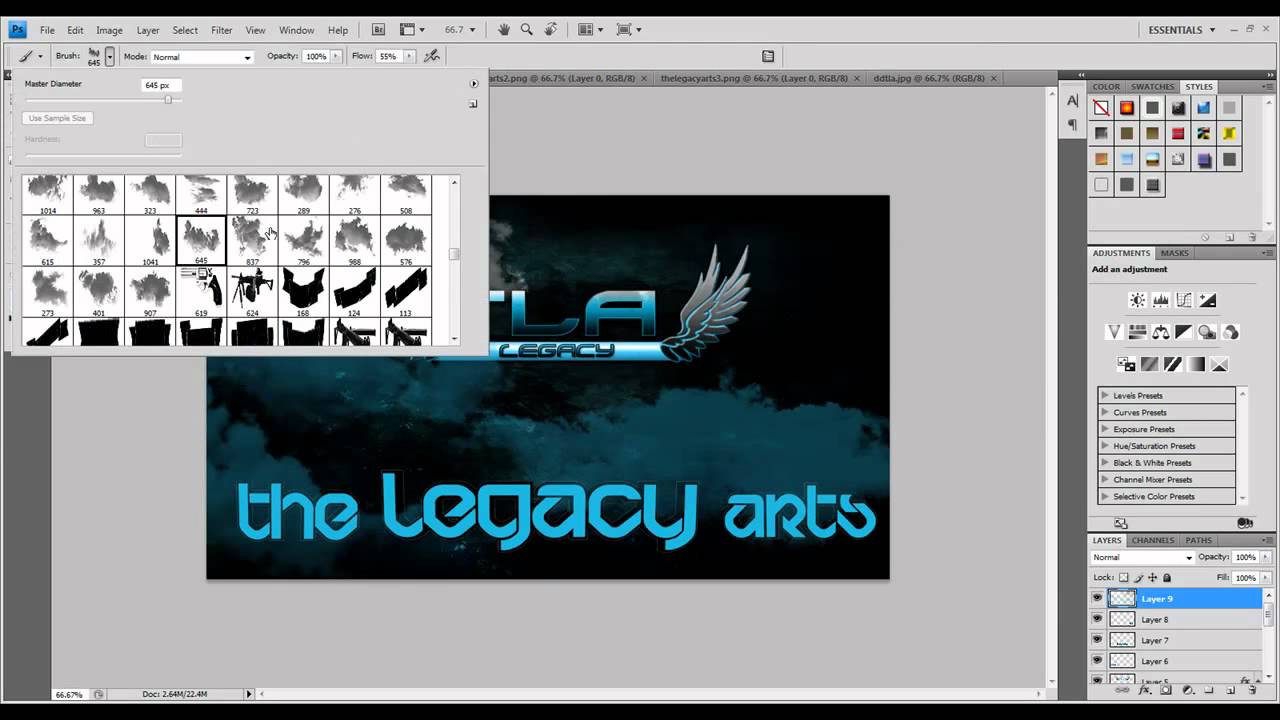Add a Gradient Map adjustment
The image size is (1280, 720).
coord(1196,364)
